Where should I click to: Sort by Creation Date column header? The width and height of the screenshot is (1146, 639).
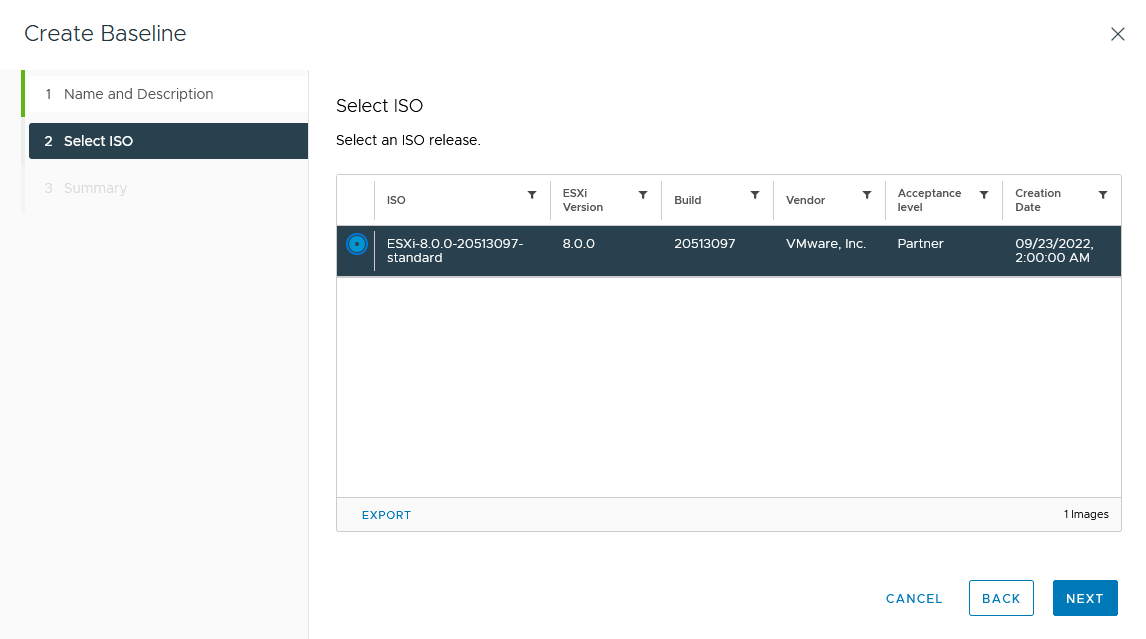1037,200
